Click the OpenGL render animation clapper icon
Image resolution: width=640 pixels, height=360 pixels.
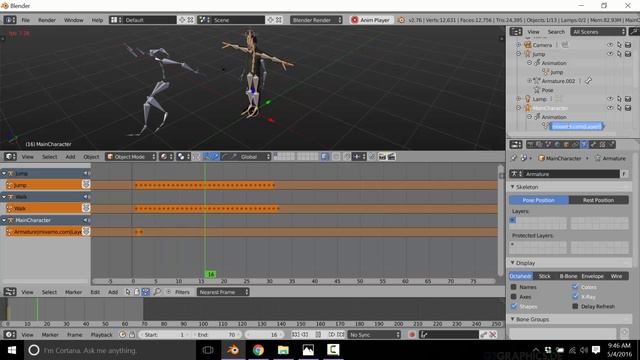tap(391, 157)
